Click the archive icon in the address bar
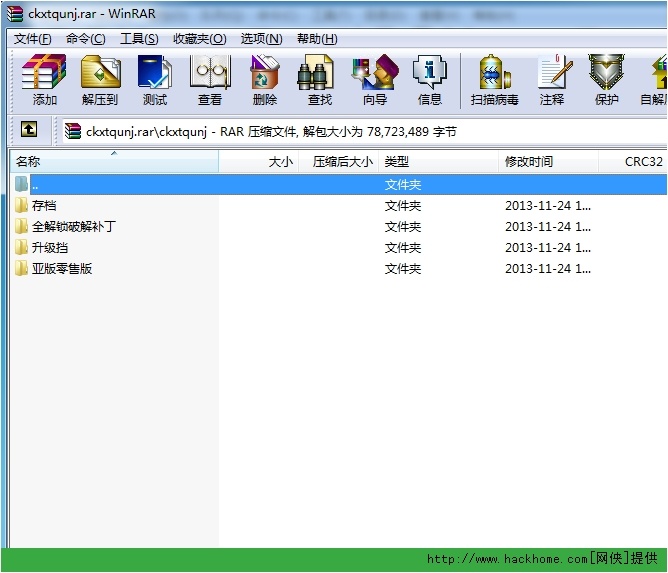The height and width of the screenshot is (573, 668). [x=73, y=131]
